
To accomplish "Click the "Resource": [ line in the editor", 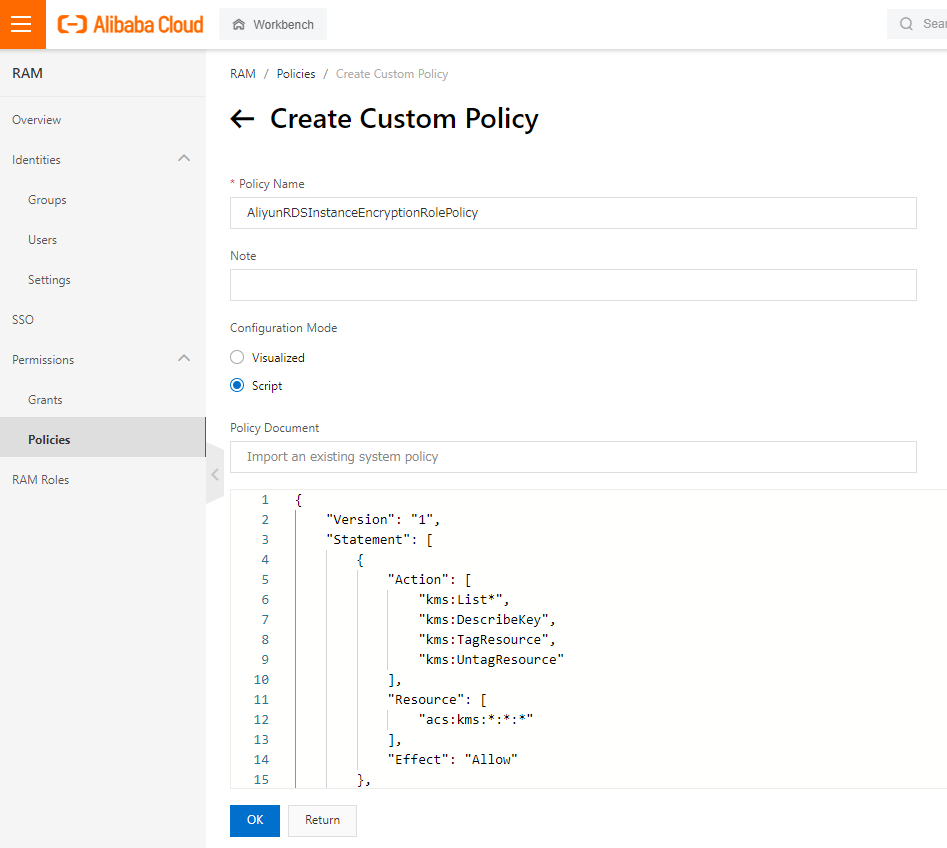I will click(437, 699).
